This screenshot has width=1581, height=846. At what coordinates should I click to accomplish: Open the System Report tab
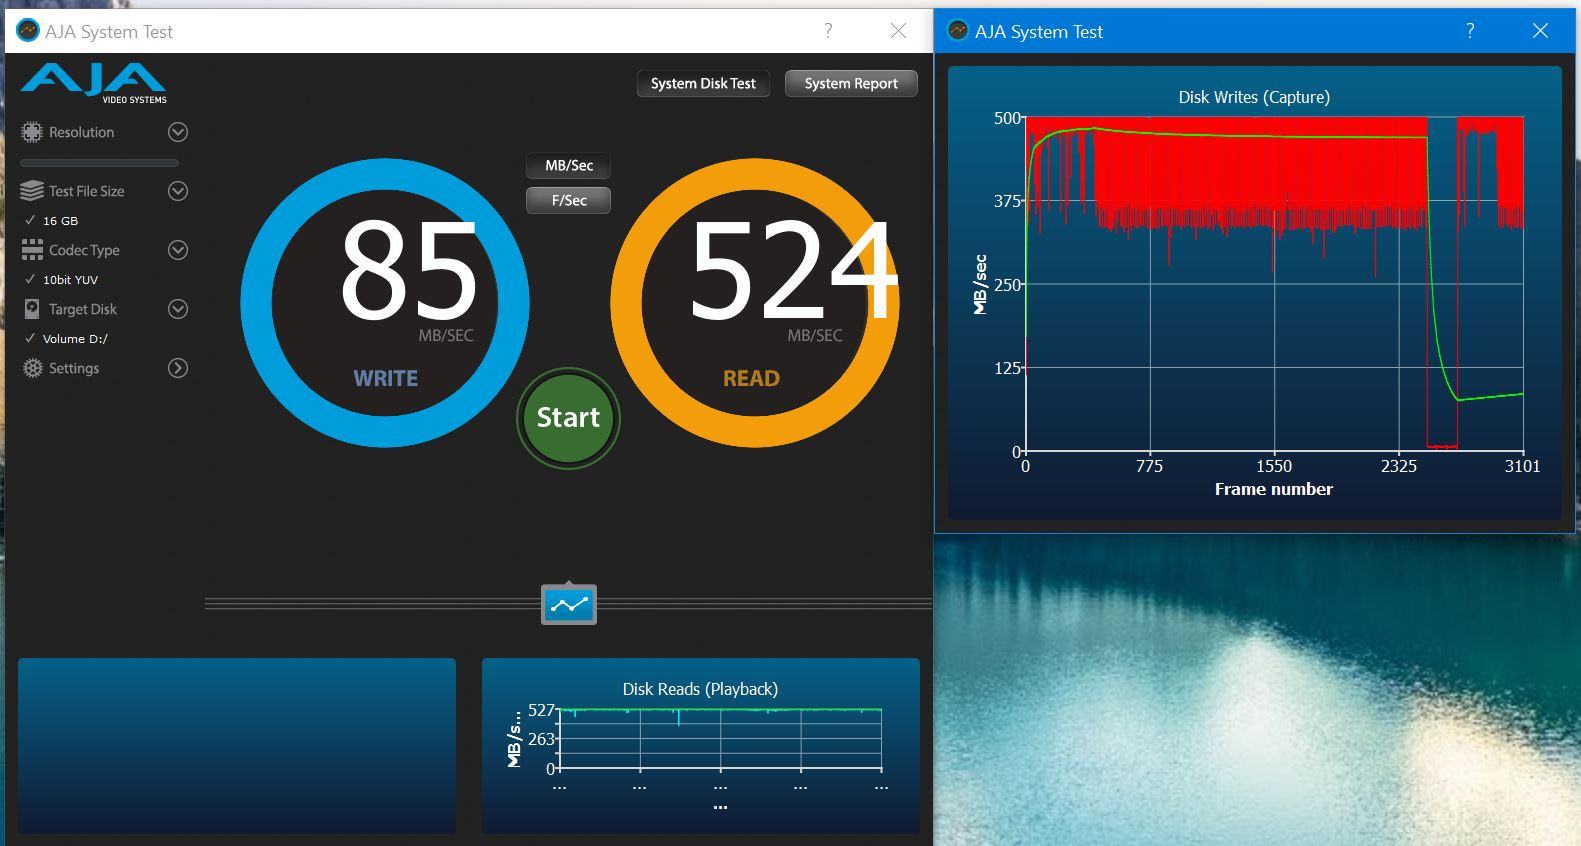pos(851,84)
